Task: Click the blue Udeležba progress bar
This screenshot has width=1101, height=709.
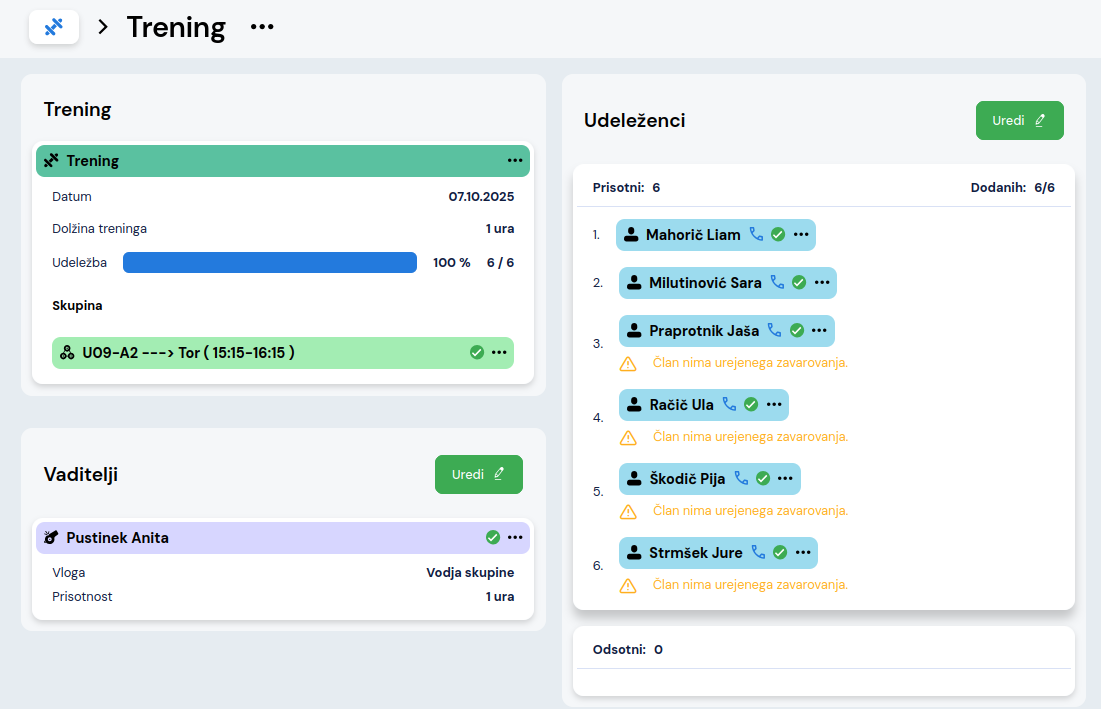Action: click(x=270, y=263)
